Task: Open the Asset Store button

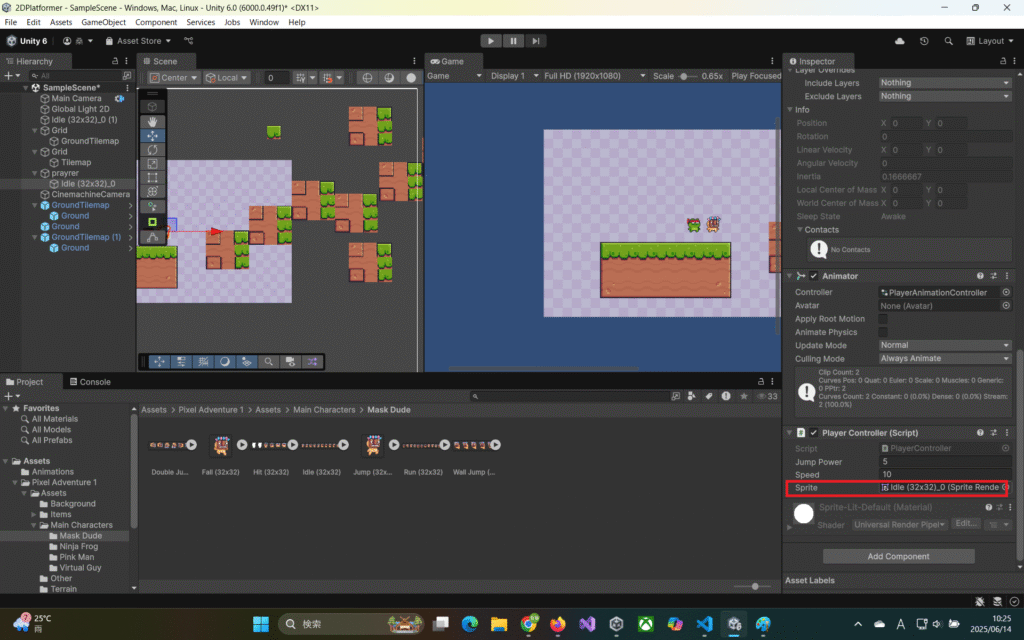Action: tap(138, 40)
